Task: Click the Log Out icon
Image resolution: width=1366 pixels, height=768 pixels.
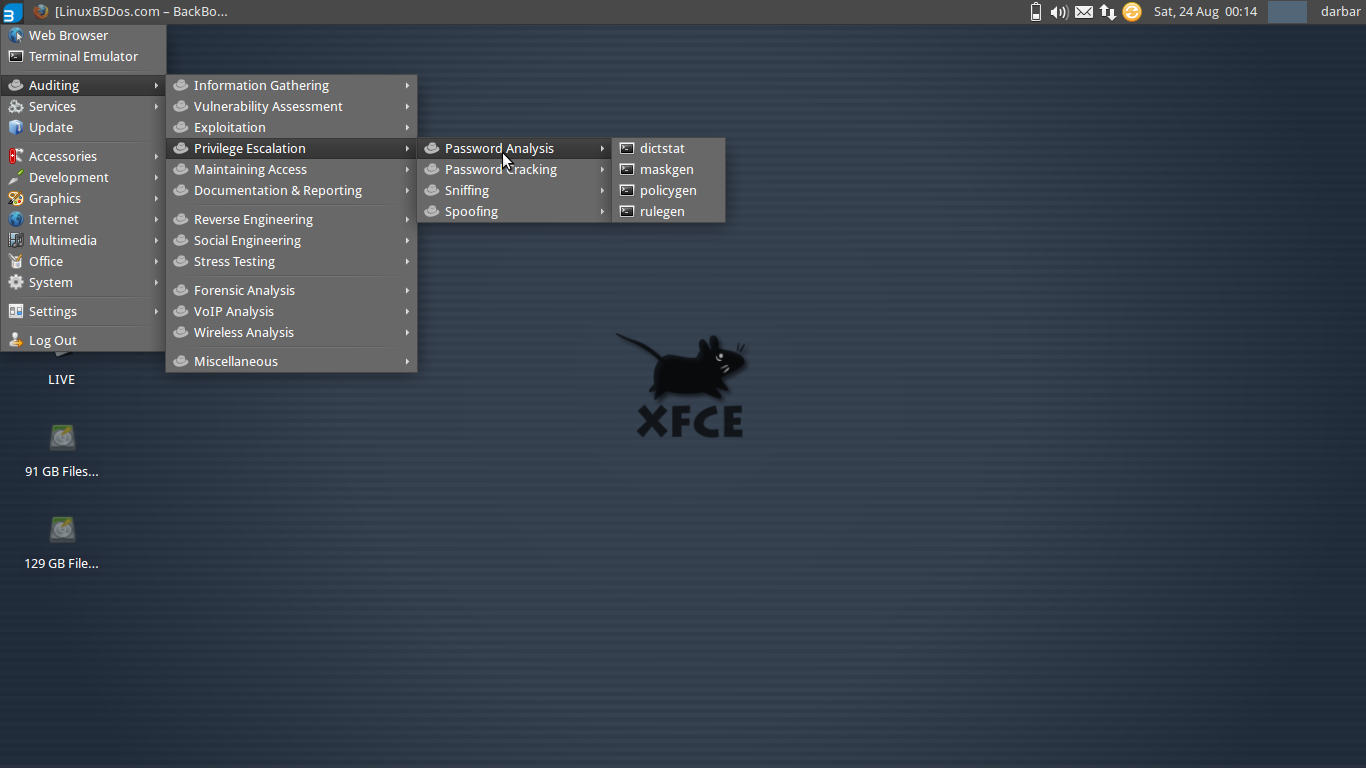Action: coord(15,340)
